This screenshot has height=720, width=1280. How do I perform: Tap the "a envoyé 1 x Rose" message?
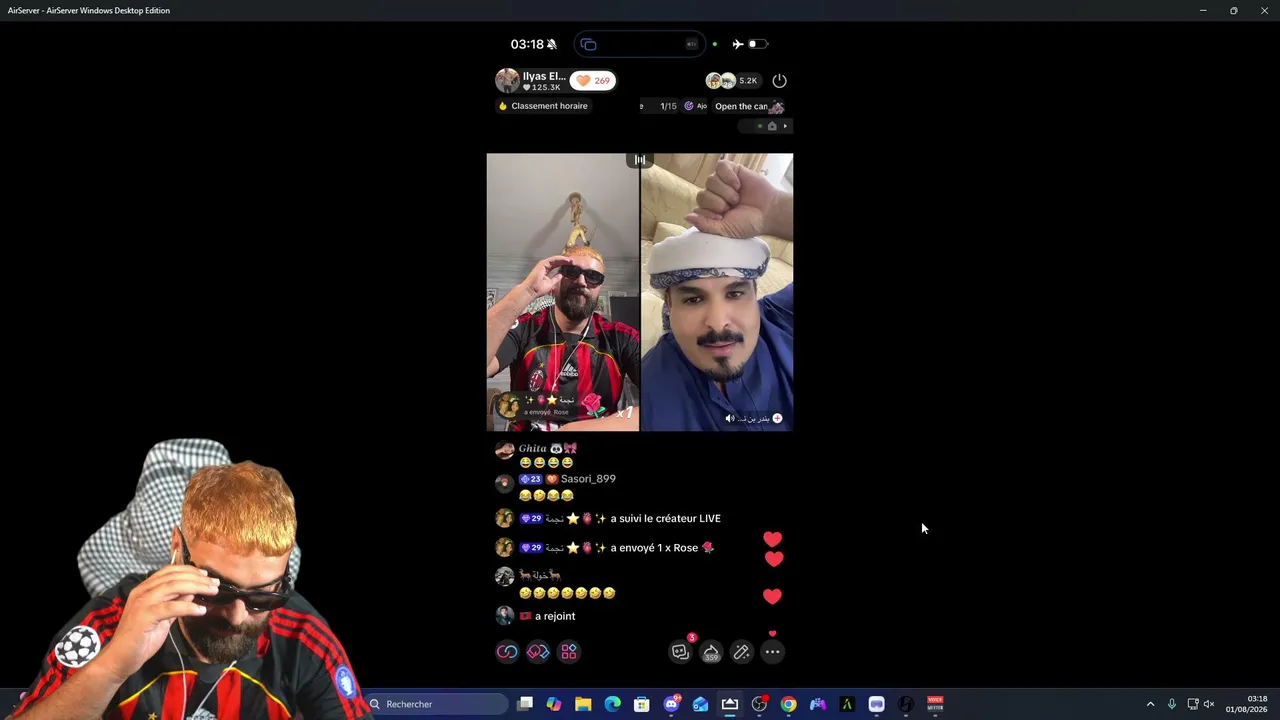[662, 548]
